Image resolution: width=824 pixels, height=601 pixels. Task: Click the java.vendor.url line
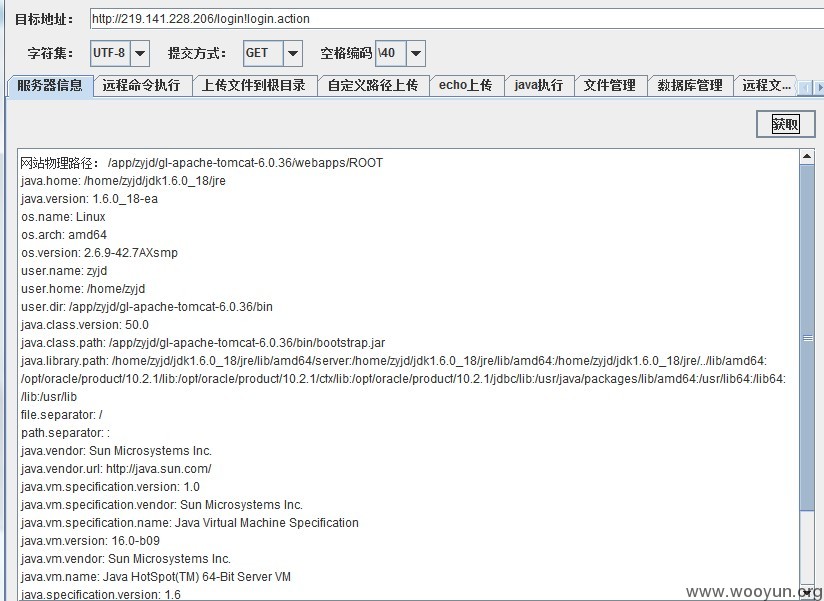pyautogui.click(x=116, y=469)
